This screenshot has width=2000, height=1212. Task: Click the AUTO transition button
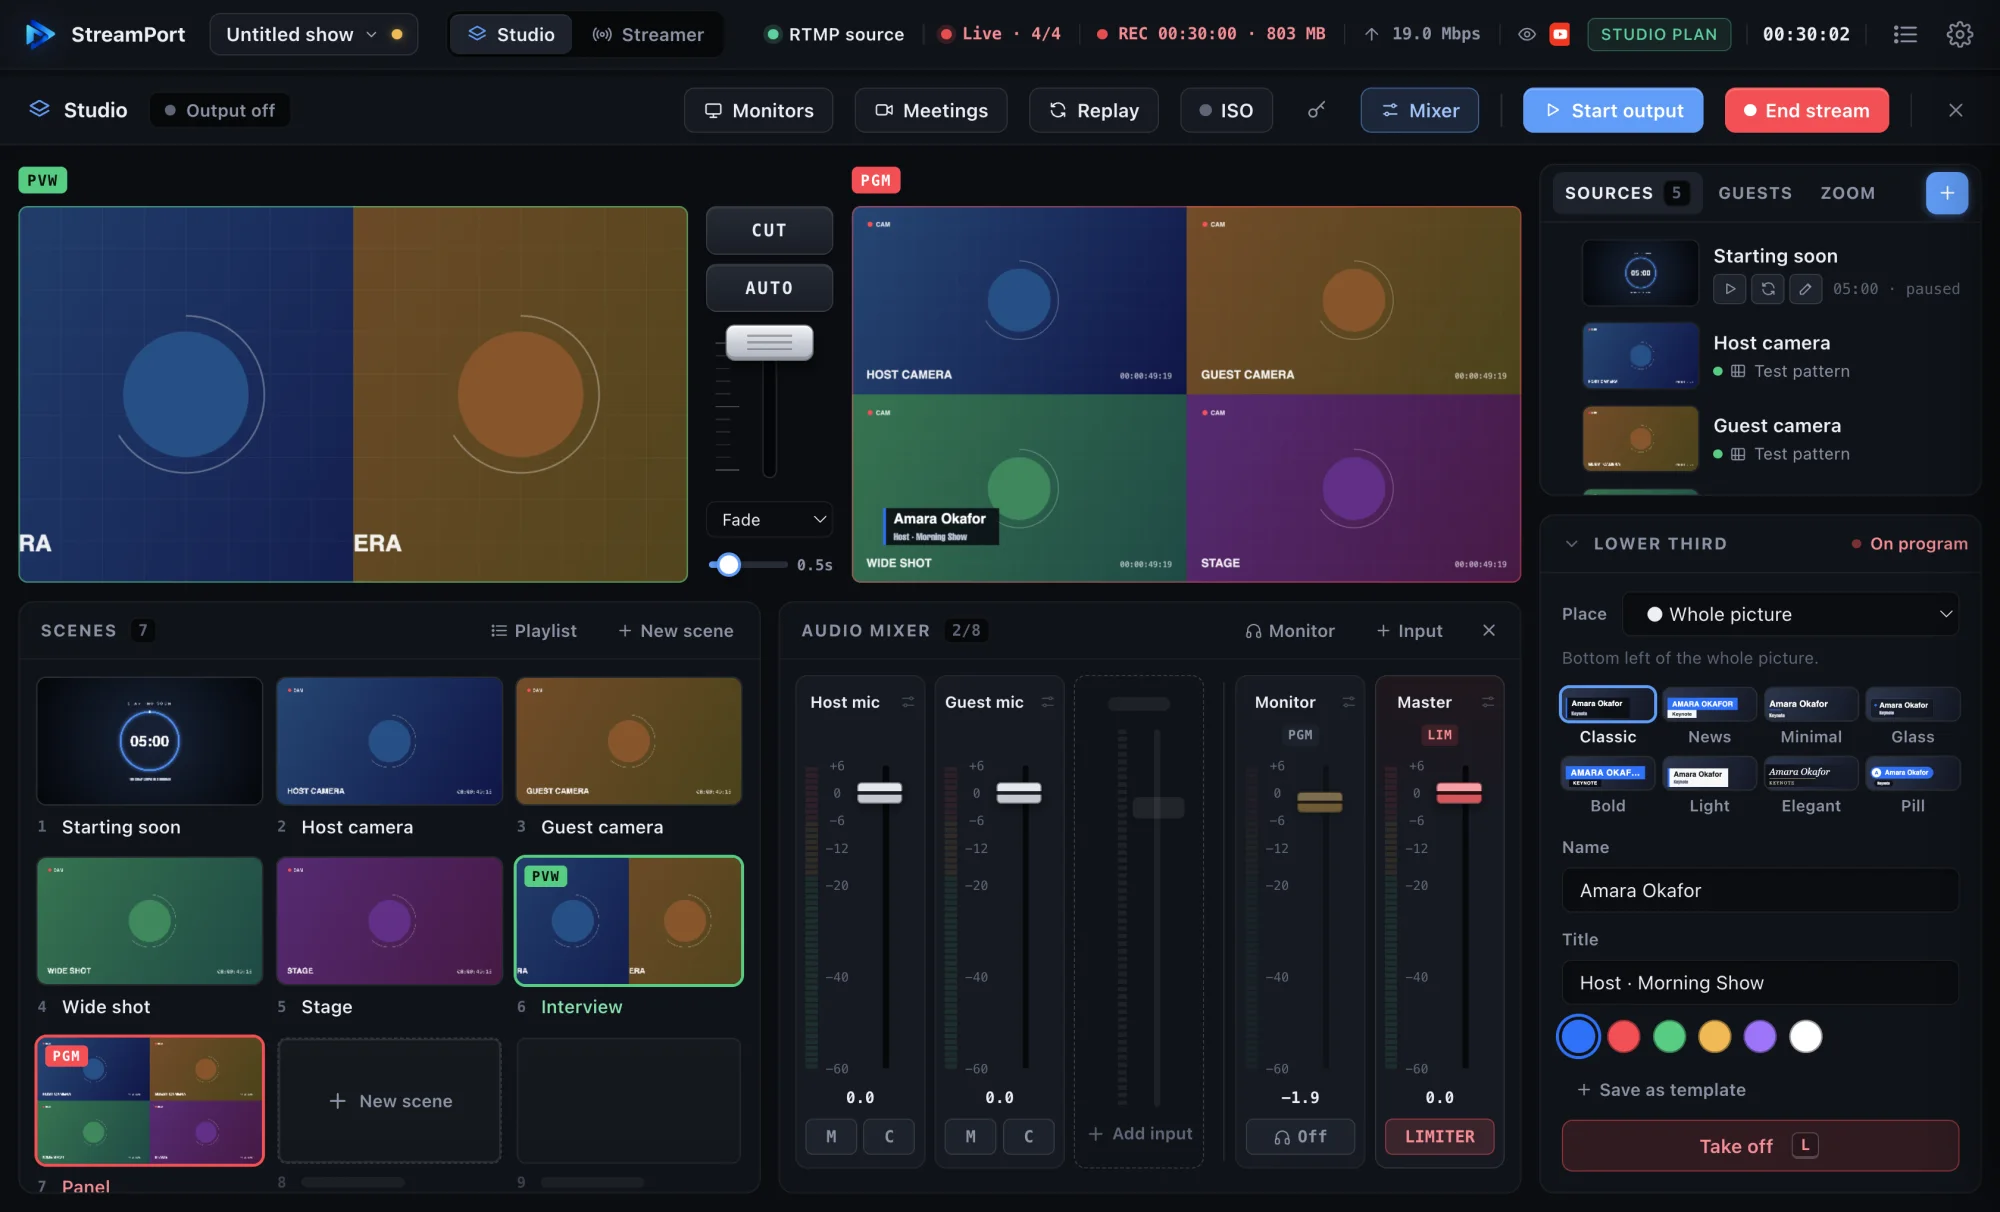769,288
